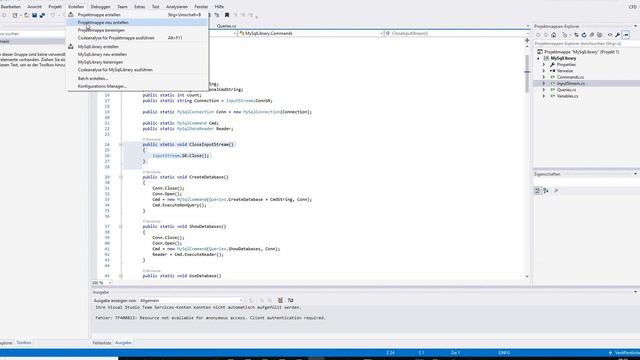The image size is (640, 360).
Task: Click the Toolbox search field
Action: tap(32, 33)
